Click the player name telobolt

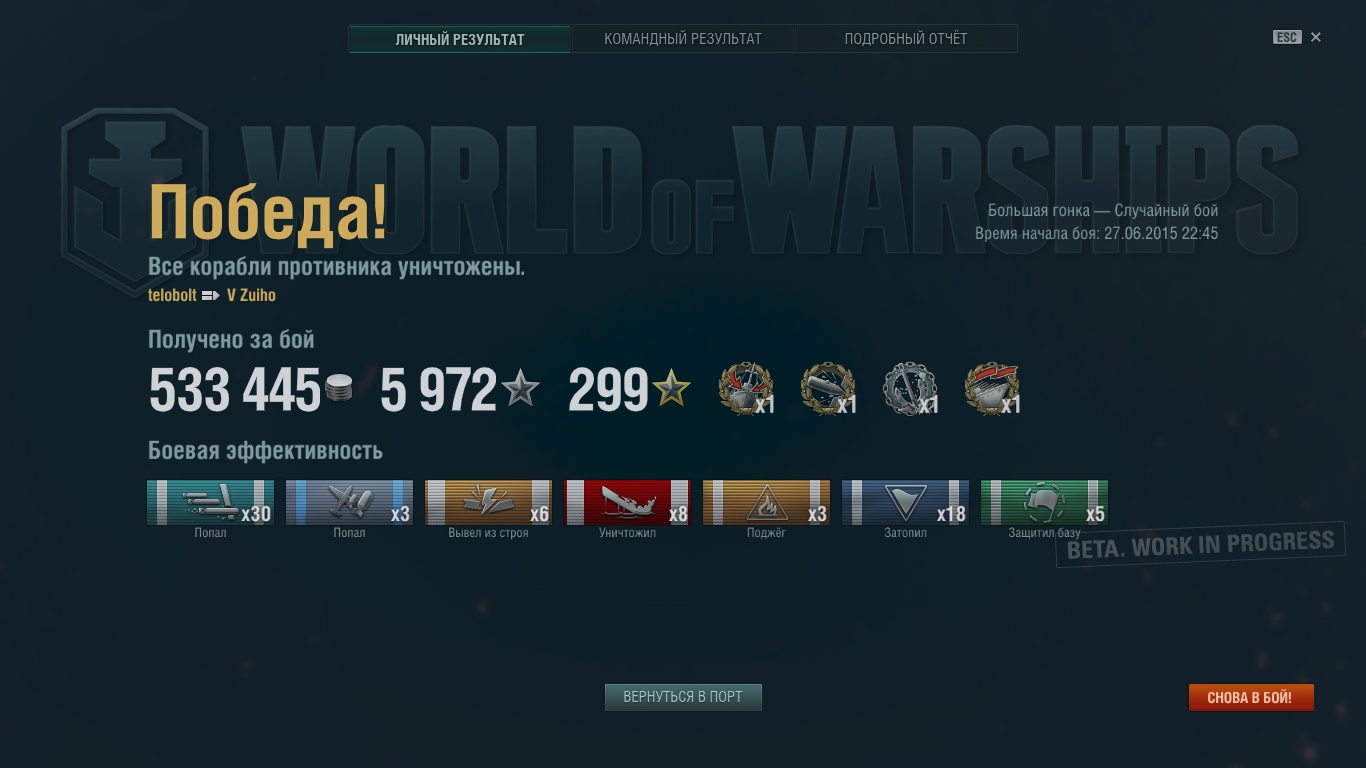coord(172,296)
